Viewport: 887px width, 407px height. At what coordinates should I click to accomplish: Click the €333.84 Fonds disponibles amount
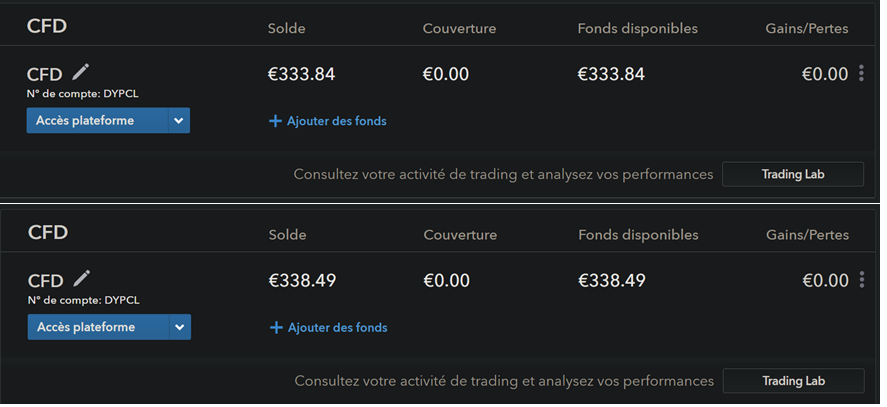pos(611,74)
